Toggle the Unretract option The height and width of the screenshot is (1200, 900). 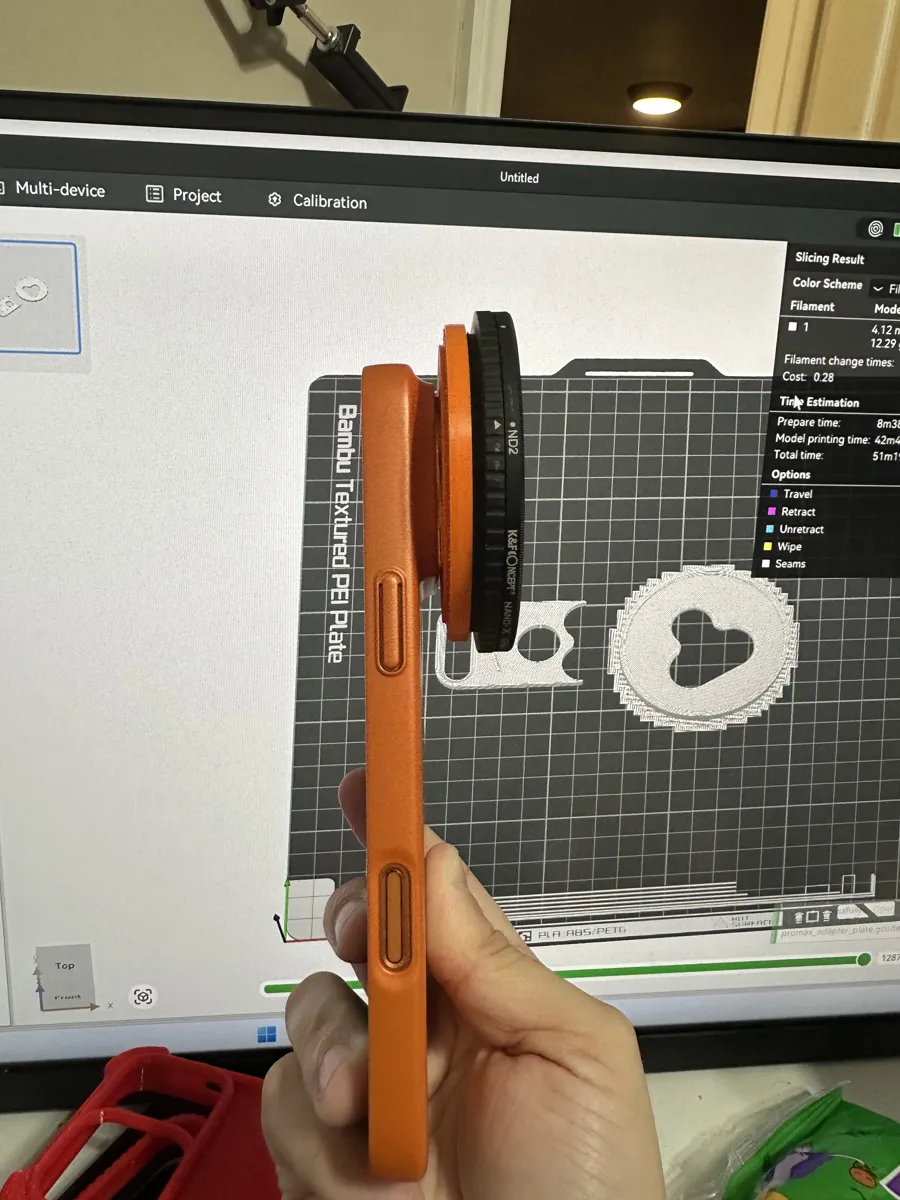796,529
